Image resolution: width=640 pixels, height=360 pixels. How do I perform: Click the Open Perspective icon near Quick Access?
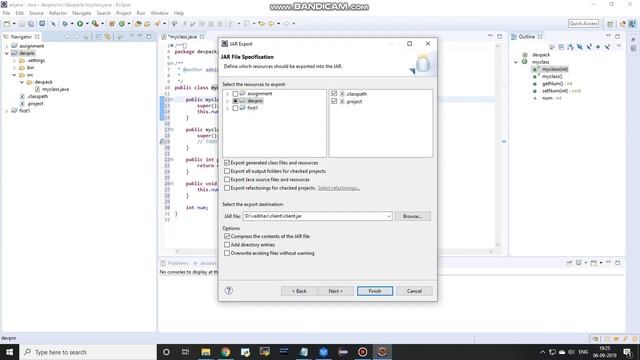point(610,24)
